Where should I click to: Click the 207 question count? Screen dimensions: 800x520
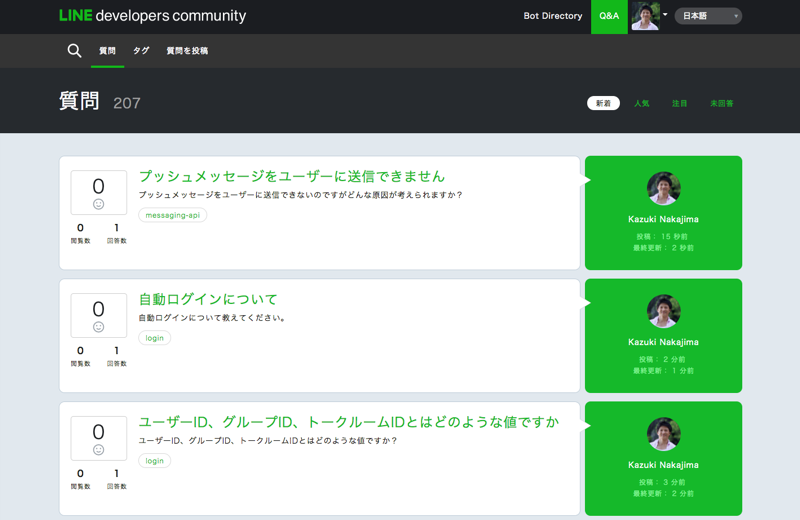pyautogui.click(x=127, y=103)
